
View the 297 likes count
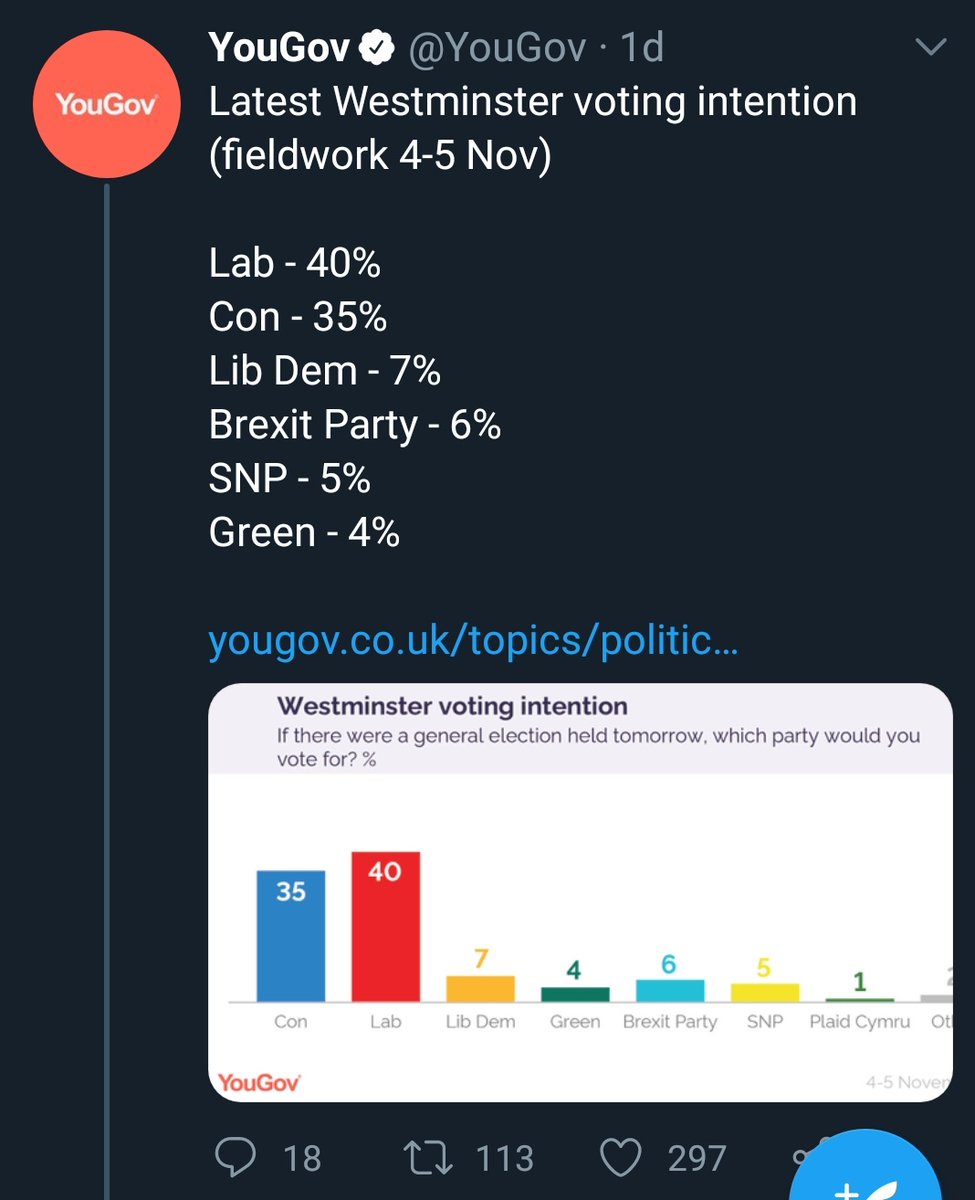point(696,1158)
